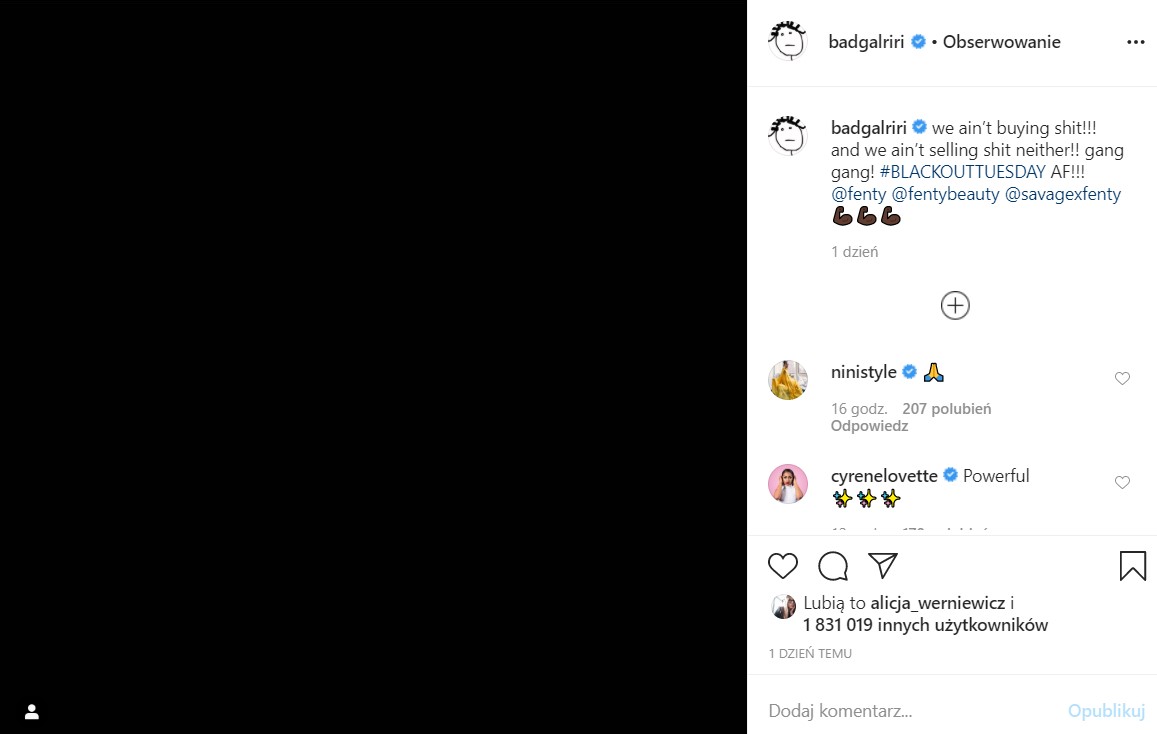Like ninistyle's comment
1157x734 pixels.
coord(1122,378)
